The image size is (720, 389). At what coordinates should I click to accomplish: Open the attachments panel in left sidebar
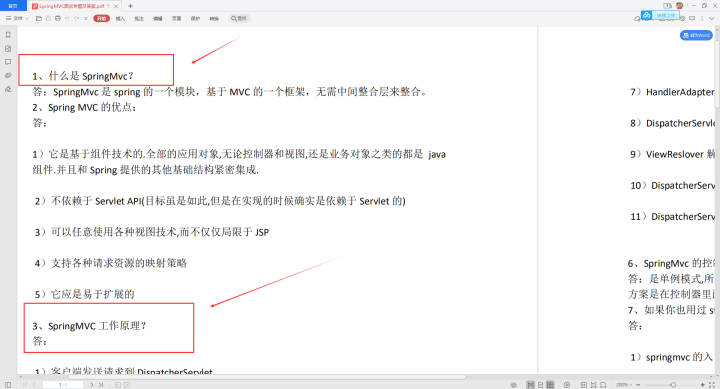tap(8, 75)
